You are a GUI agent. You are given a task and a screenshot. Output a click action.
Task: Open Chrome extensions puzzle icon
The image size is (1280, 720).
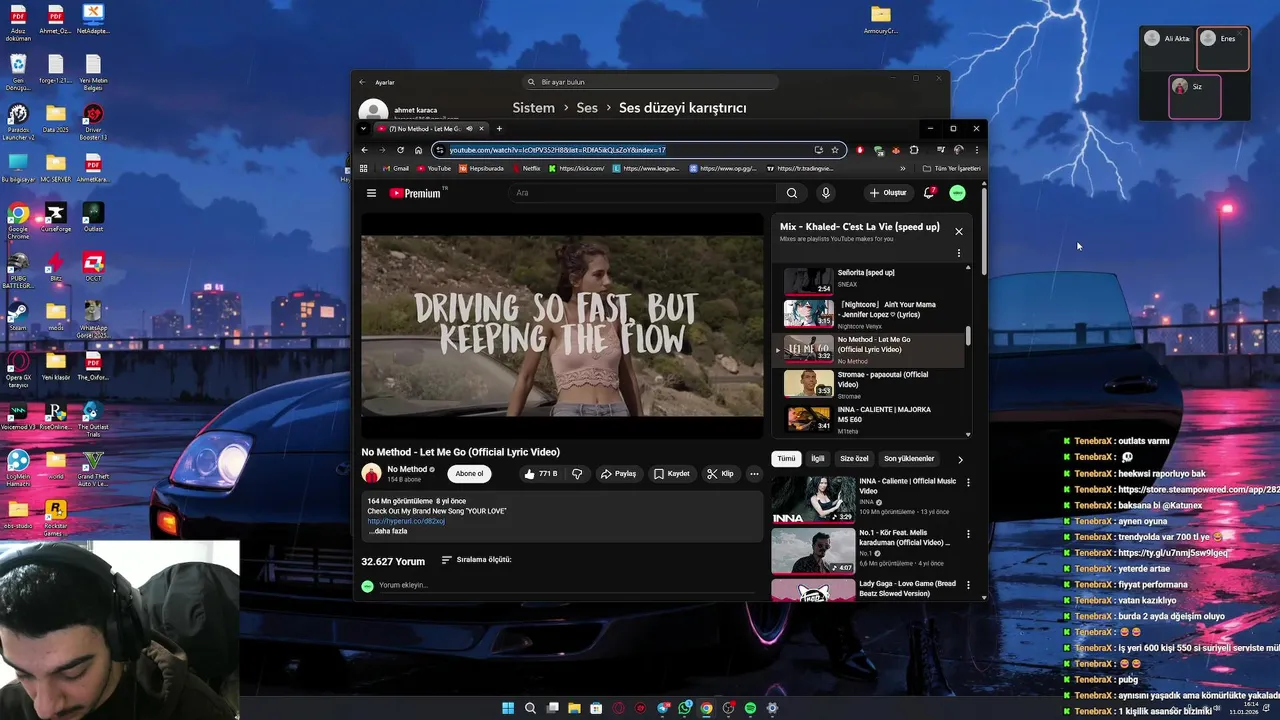tap(913, 150)
